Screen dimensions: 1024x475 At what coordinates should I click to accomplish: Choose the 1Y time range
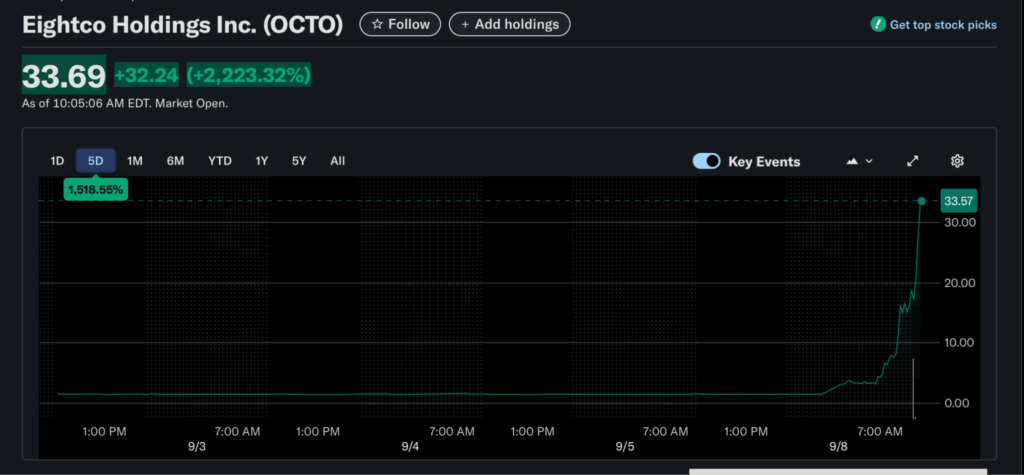point(262,161)
